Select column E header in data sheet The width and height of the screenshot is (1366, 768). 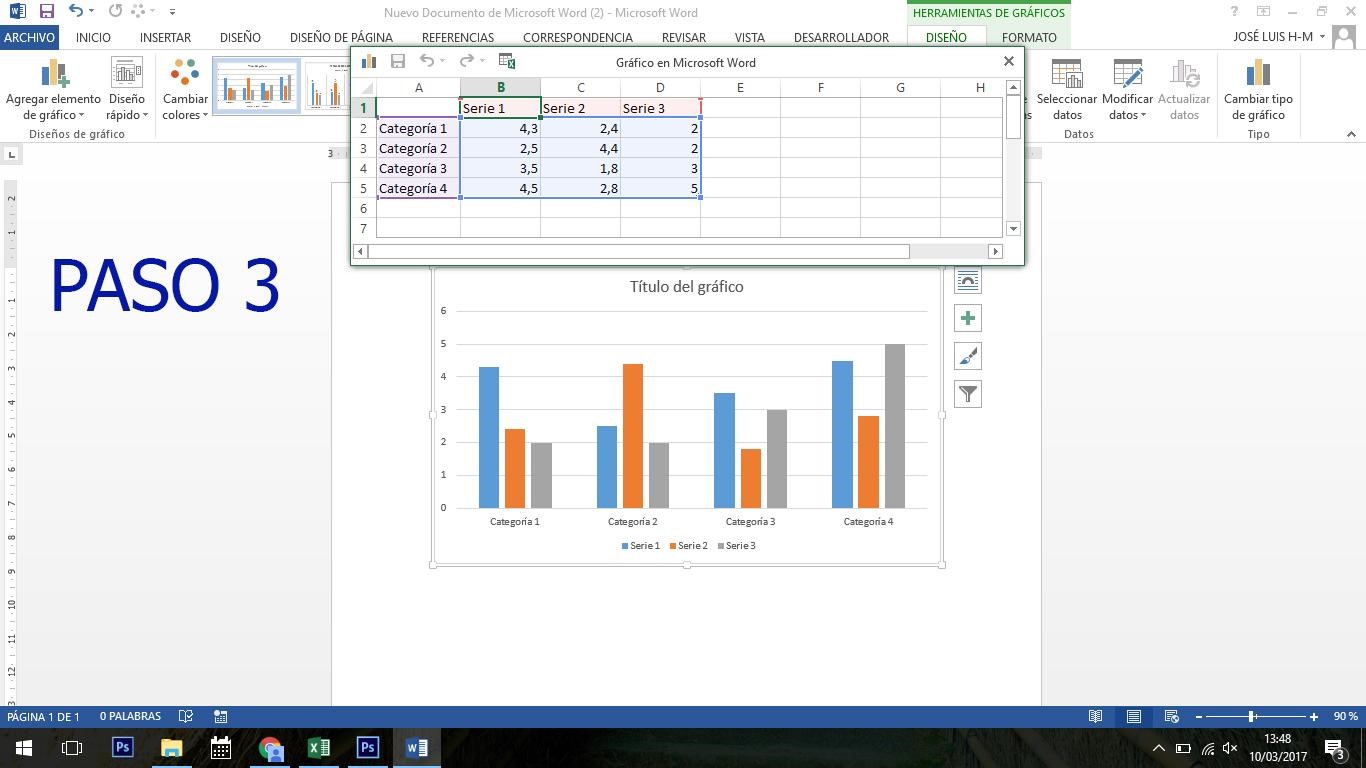740,87
